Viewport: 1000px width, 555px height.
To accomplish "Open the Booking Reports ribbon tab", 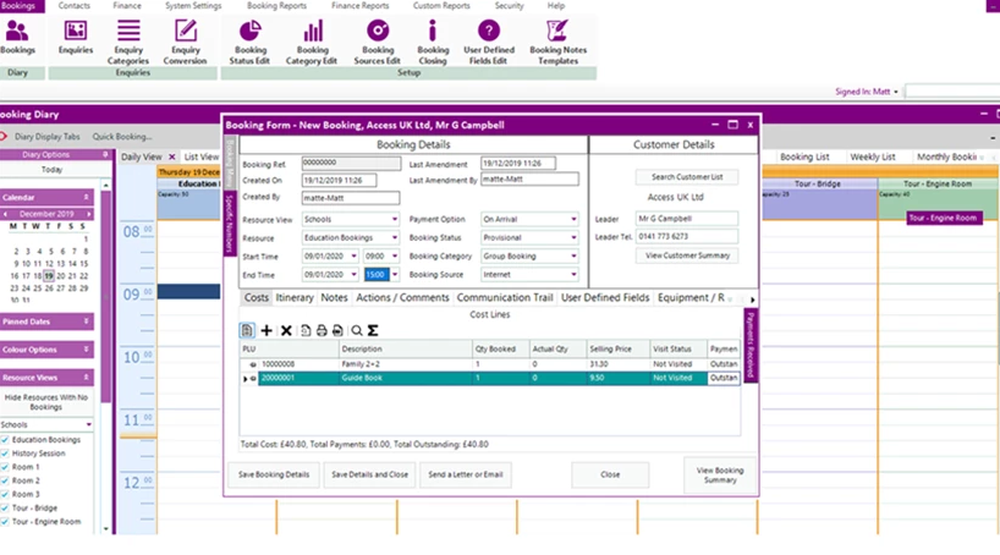I will coord(277,6).
